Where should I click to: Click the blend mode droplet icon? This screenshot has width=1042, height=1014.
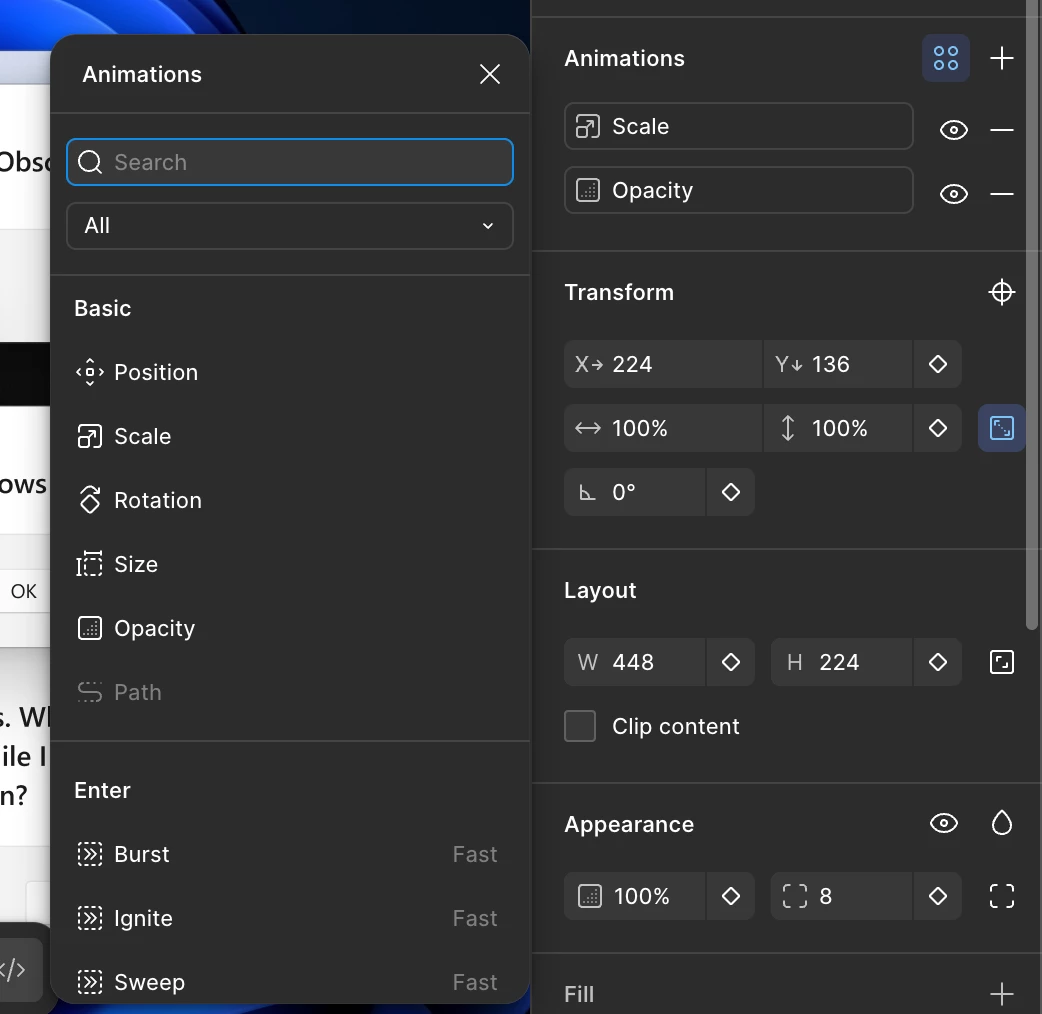tap(1001, 824)
